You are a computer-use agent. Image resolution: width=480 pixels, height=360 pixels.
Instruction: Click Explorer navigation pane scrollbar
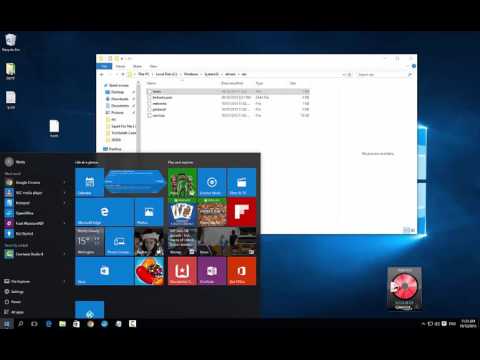click(x=139, y=117)
